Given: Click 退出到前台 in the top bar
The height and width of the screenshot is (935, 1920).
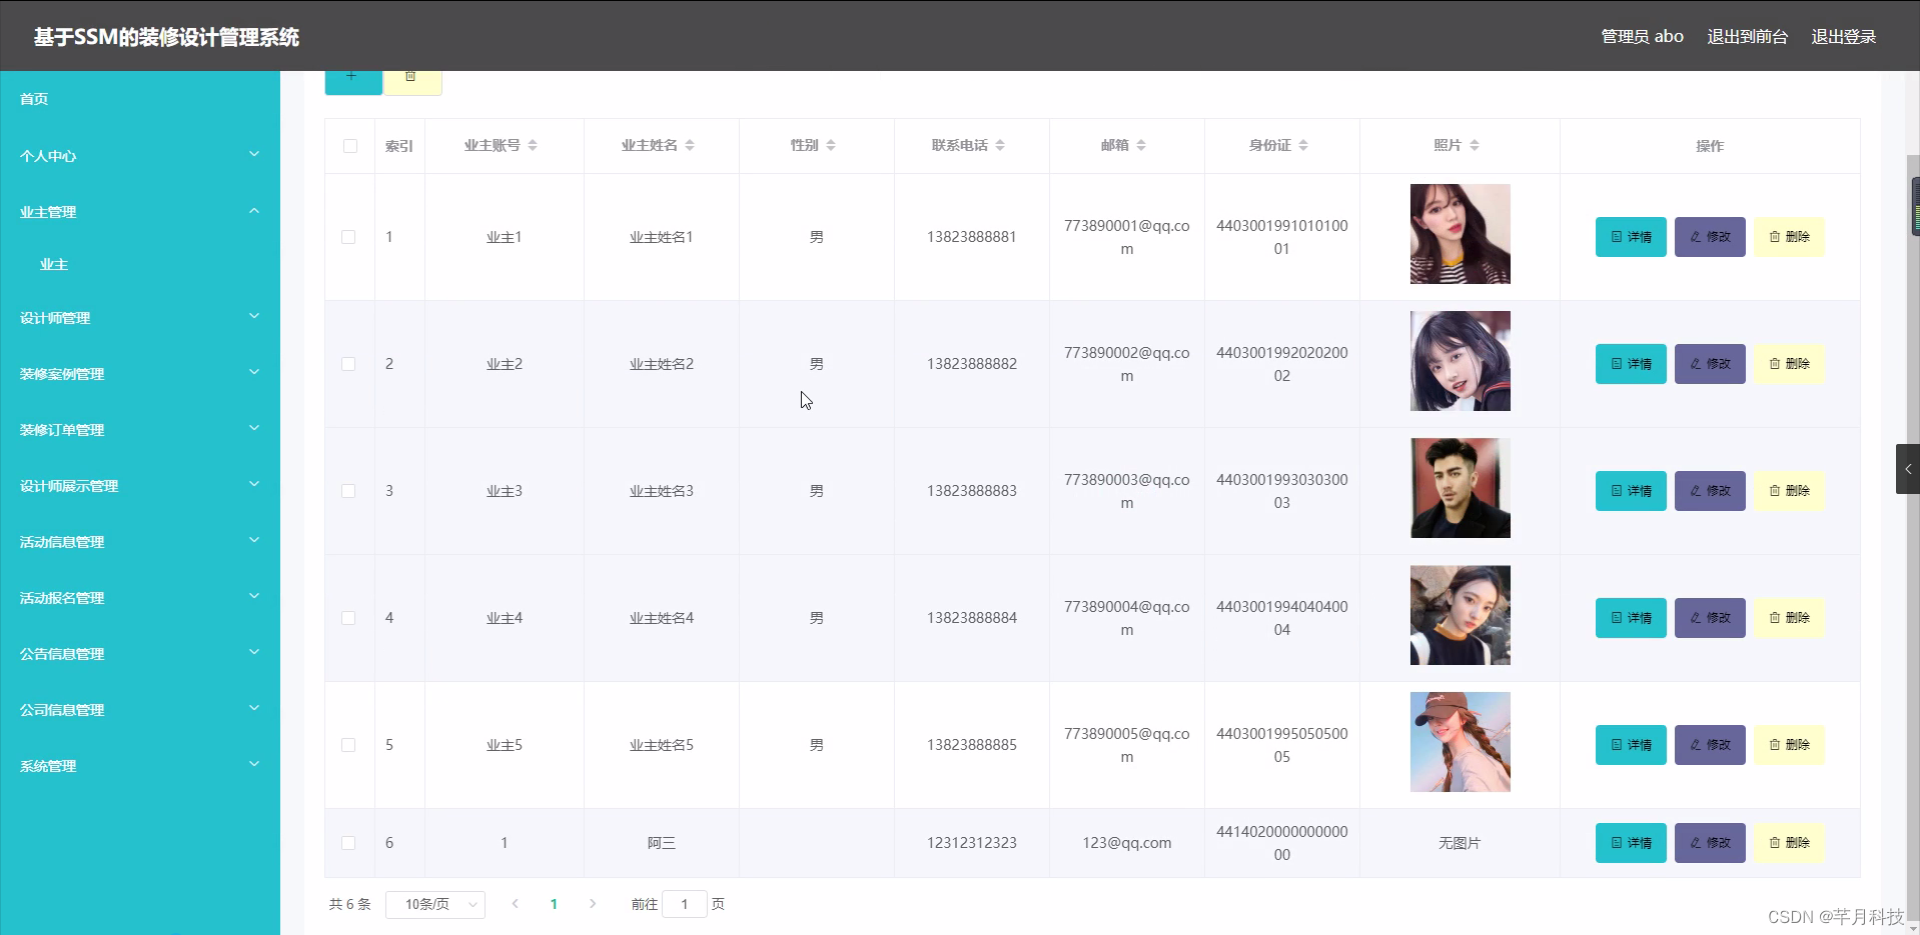Looking at the screenshot, I should [x=1746, y=36].
